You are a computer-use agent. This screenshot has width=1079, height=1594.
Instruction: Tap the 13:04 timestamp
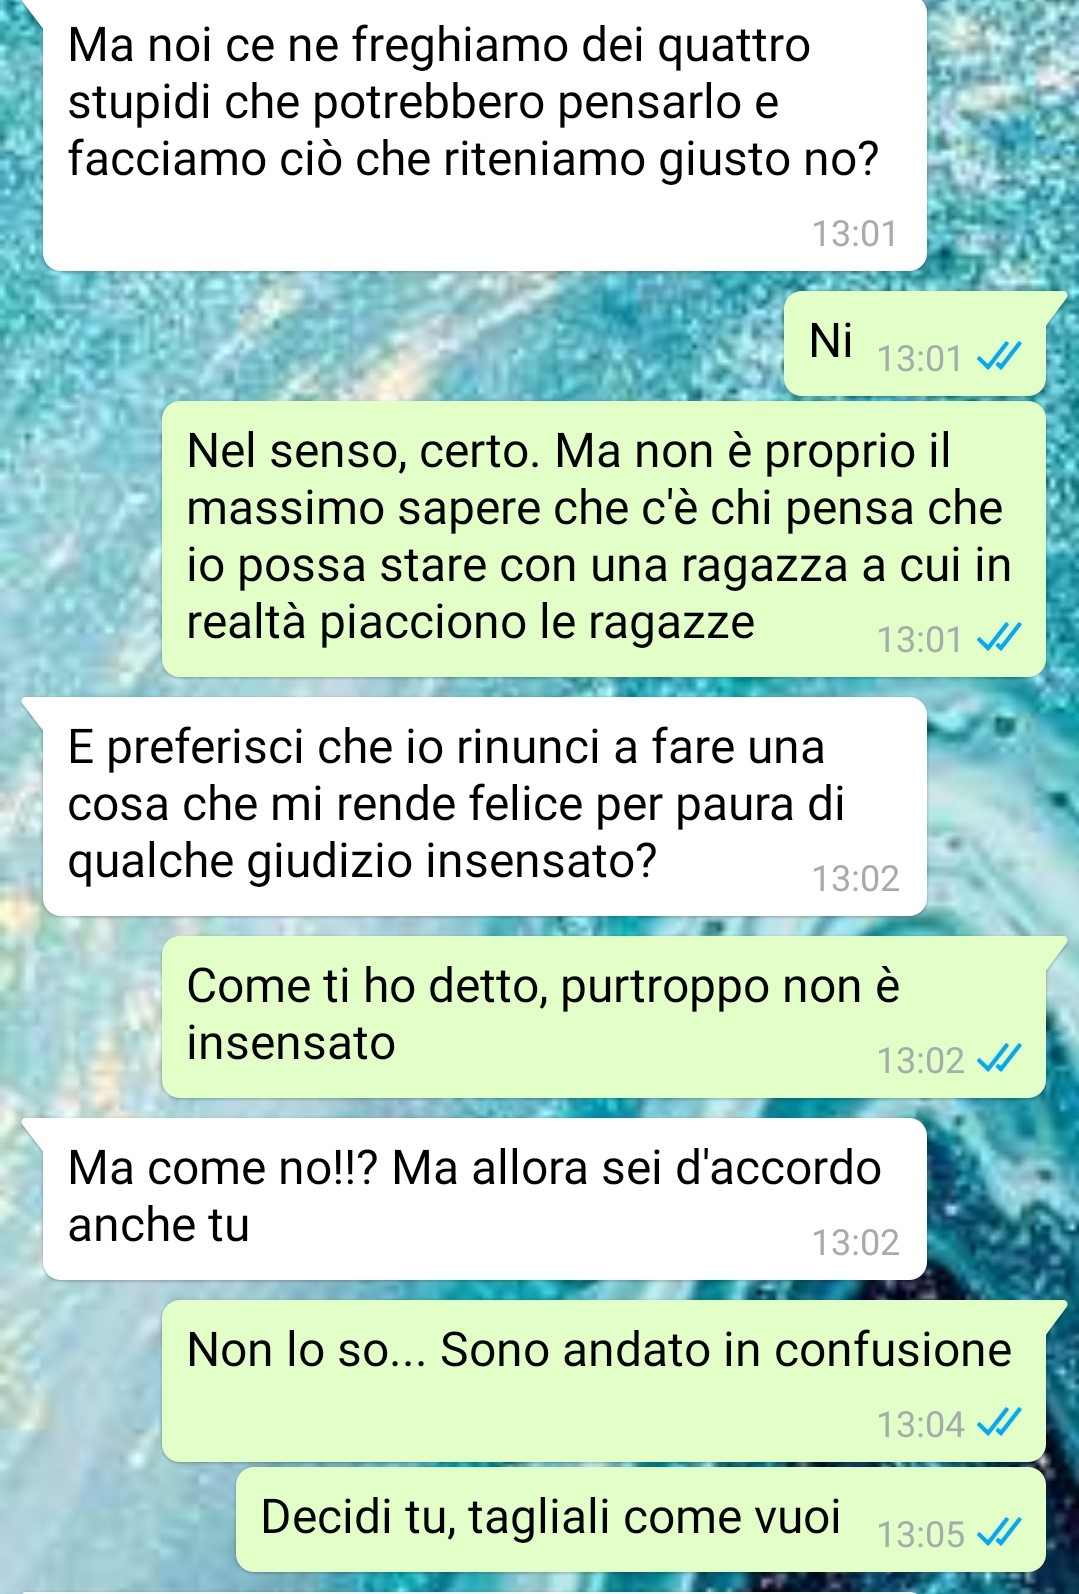(x=921, y=1423)
